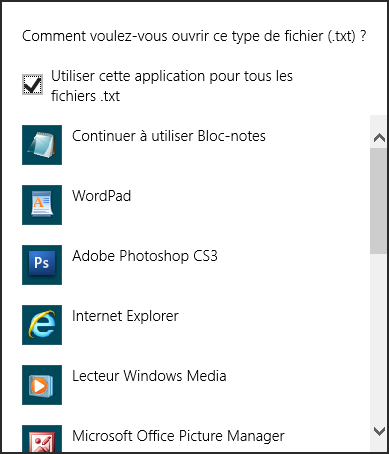Choose 'Continuer à utiliser Bloc-notes'
This screenshot has width=389, height=454.
pyautogui.click(x=169, y=136)
